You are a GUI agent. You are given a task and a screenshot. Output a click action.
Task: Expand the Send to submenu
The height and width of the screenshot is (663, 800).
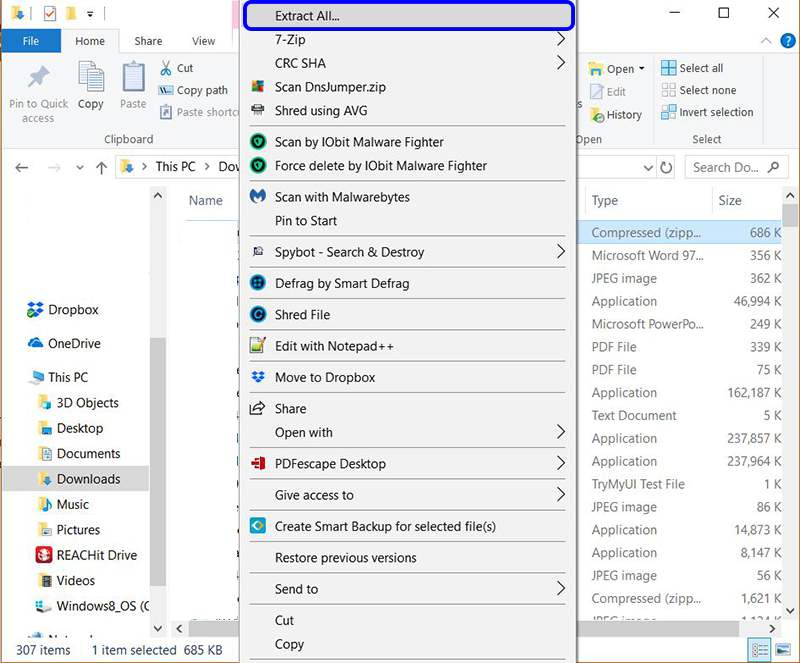(x=561, y=589)
